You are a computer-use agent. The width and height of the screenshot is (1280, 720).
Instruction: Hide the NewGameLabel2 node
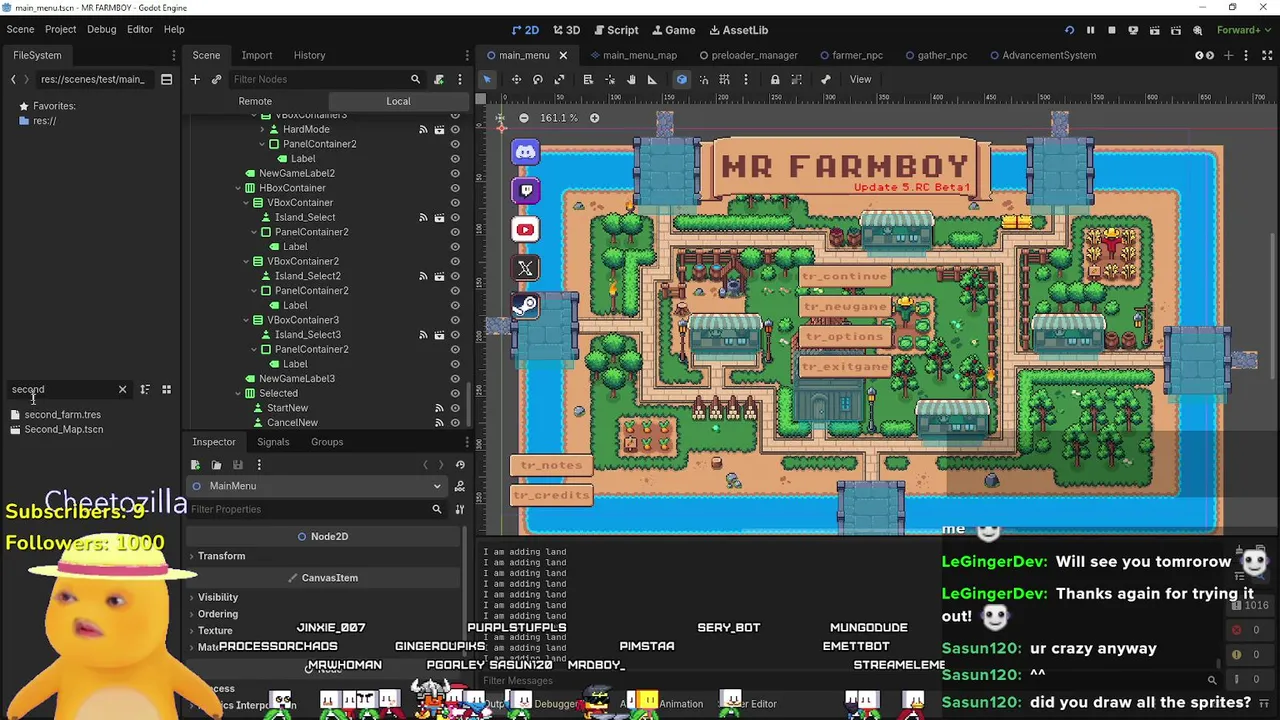tap(455, 173)
